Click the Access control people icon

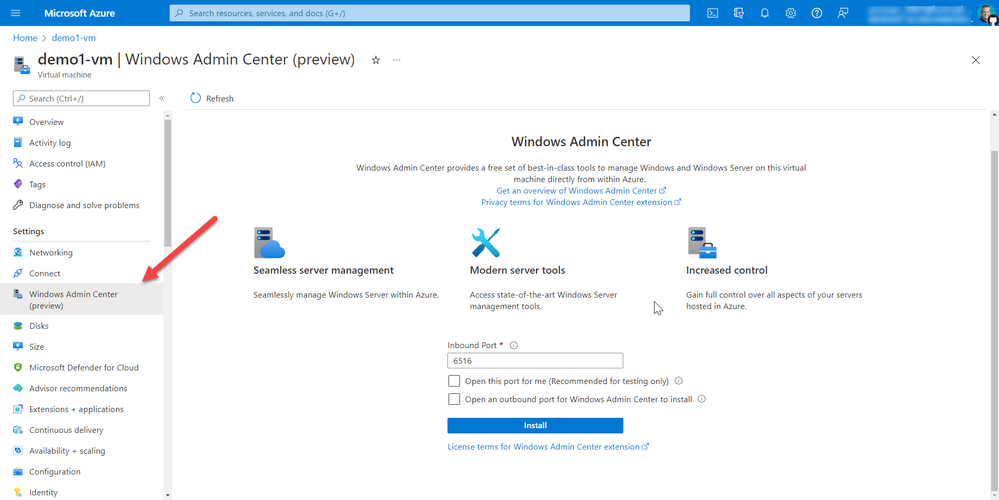(18, 164)
